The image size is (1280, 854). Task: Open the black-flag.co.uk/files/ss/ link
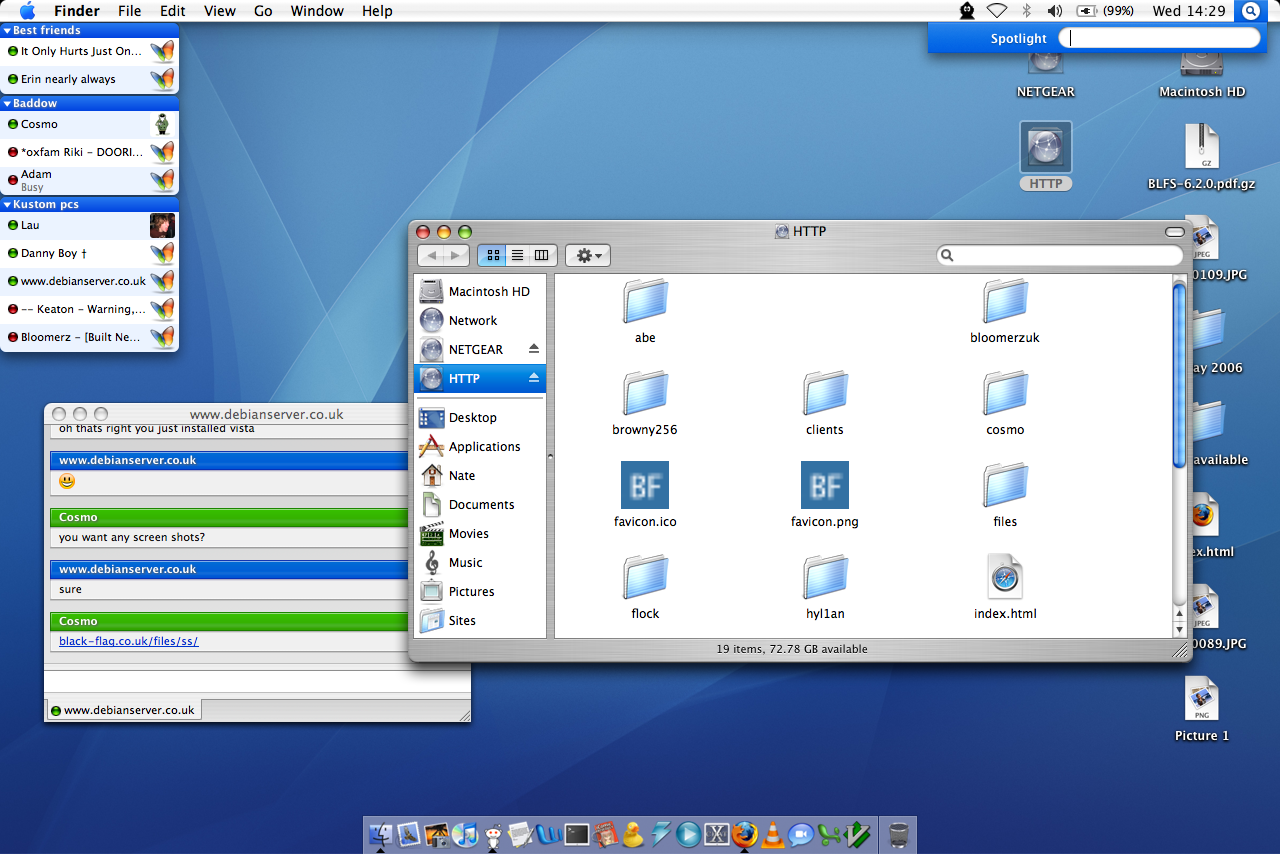click(128, 641)
